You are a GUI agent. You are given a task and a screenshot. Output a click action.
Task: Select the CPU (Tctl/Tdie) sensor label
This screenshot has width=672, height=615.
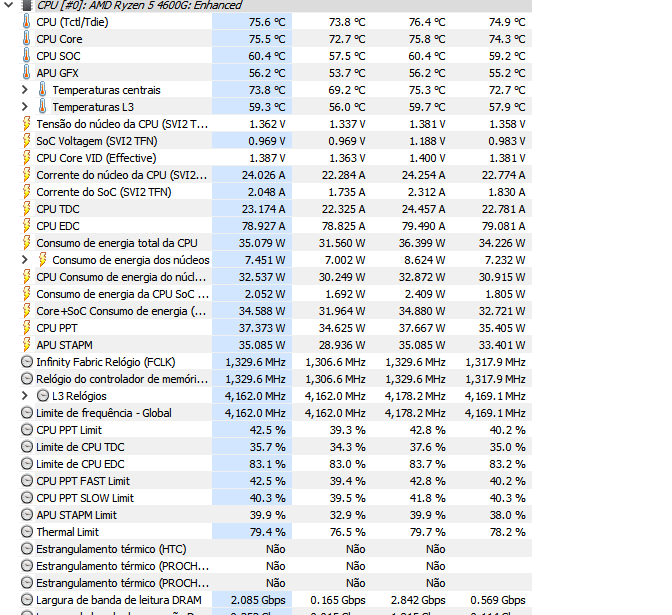(x=72, y=22)
